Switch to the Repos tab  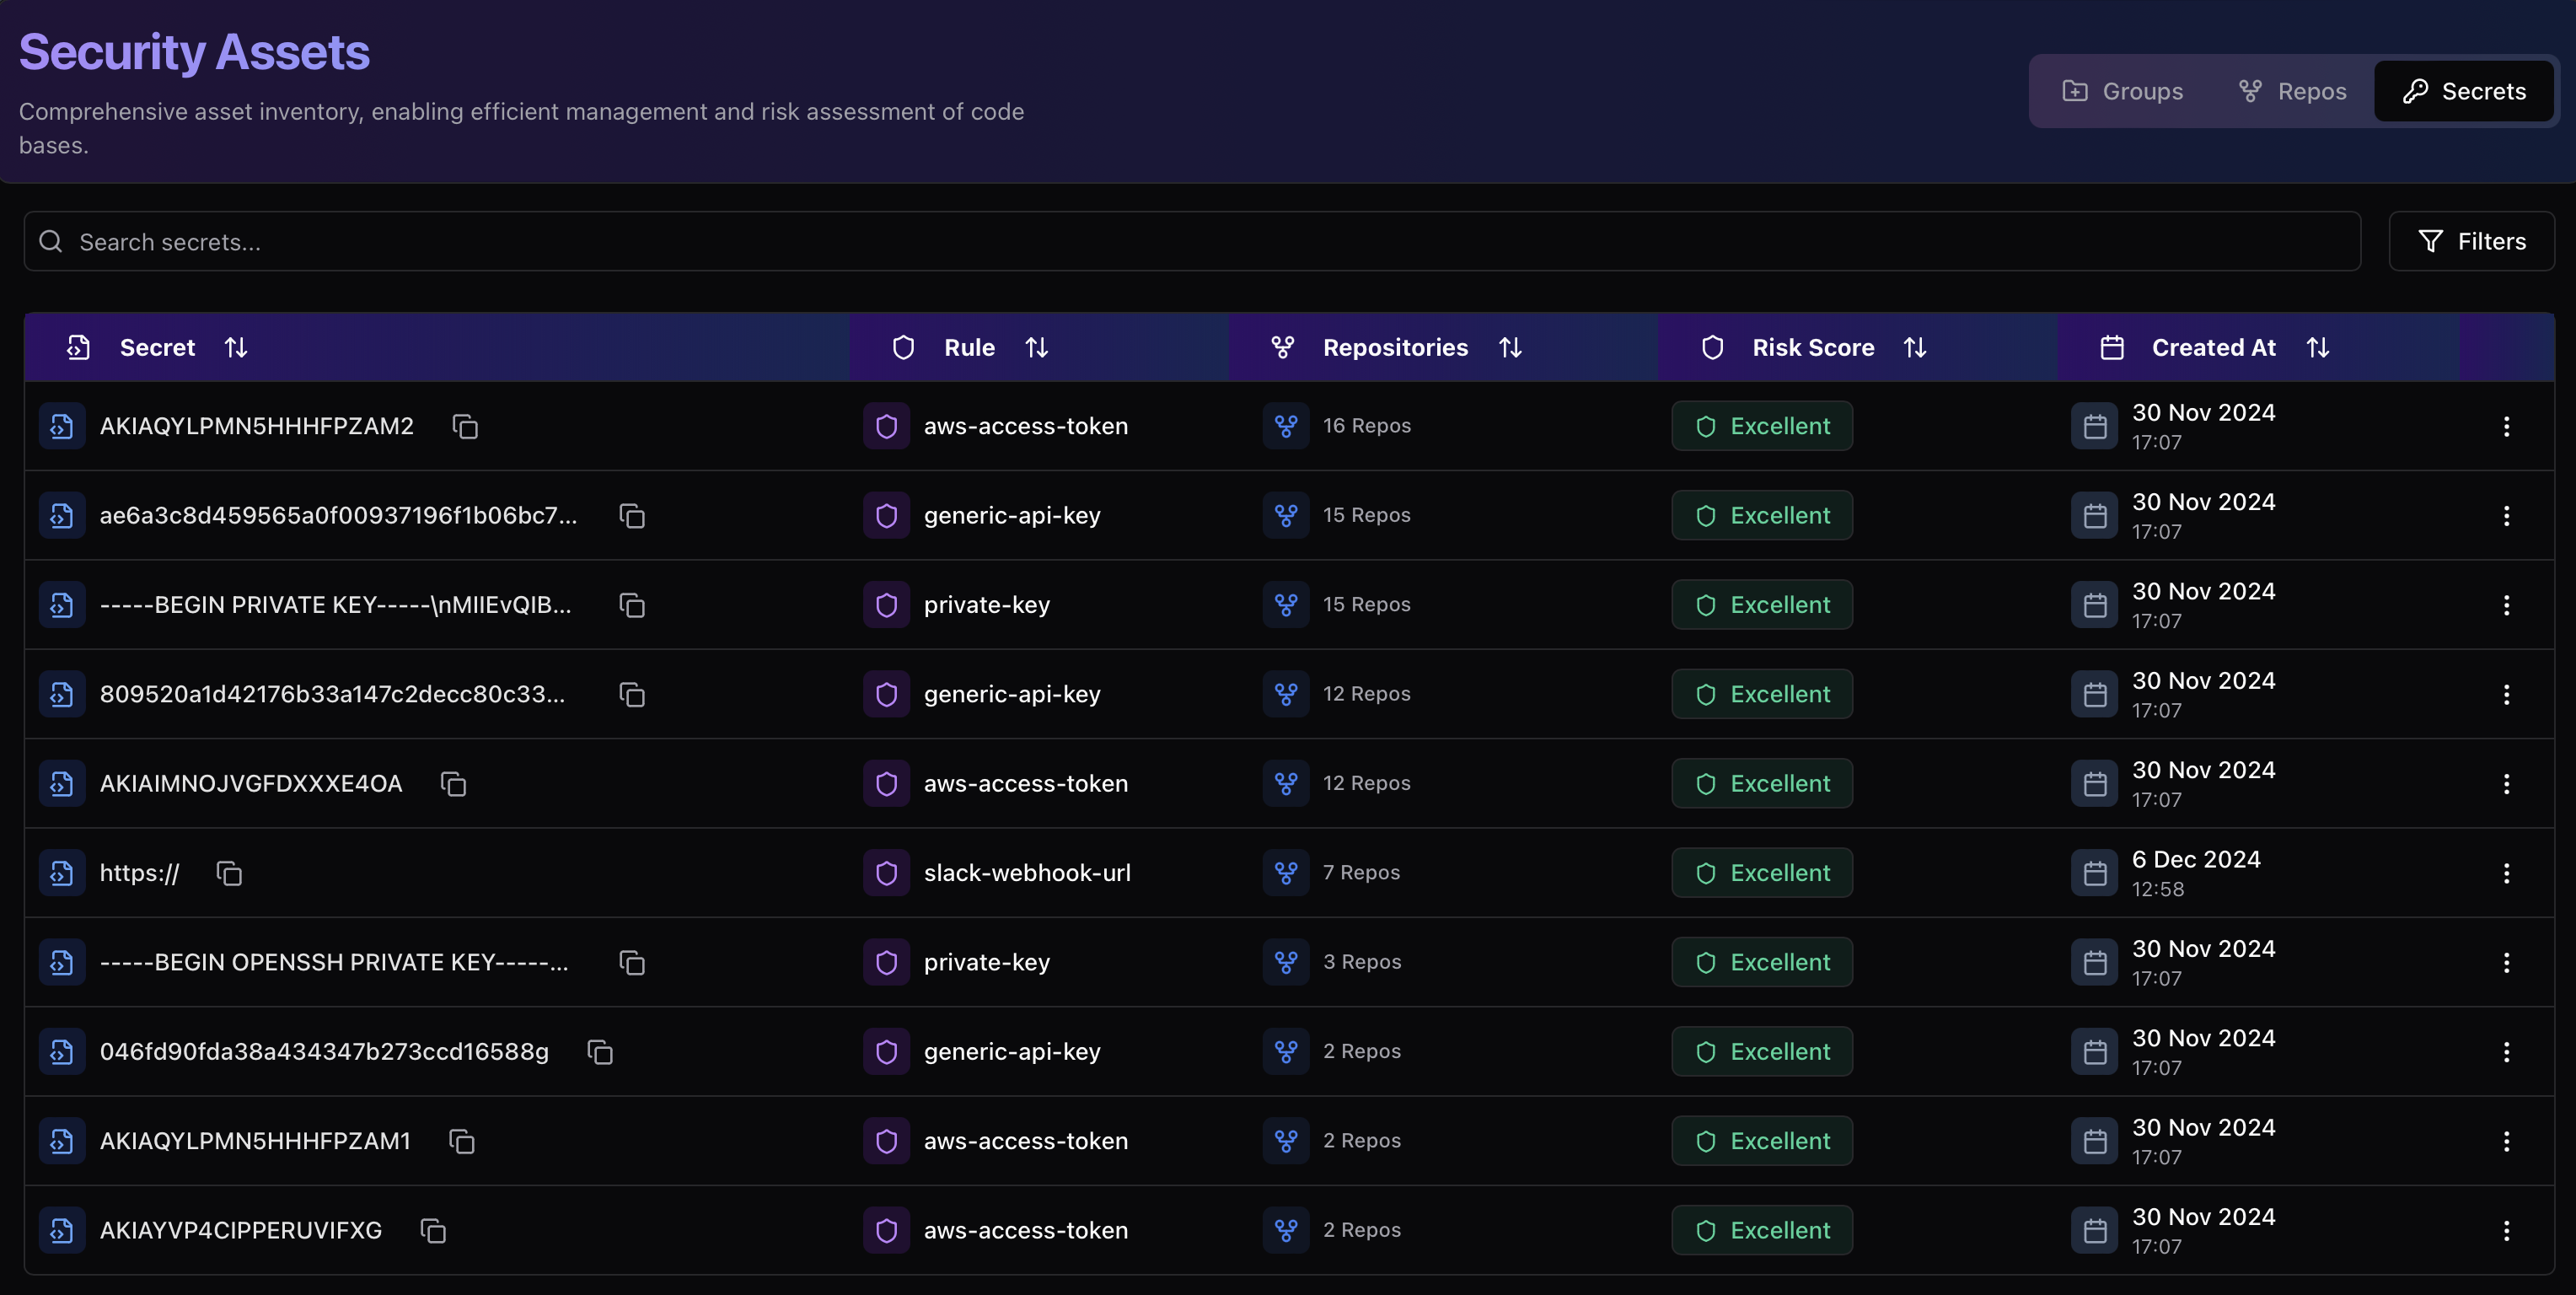[x=2292, y=91]
